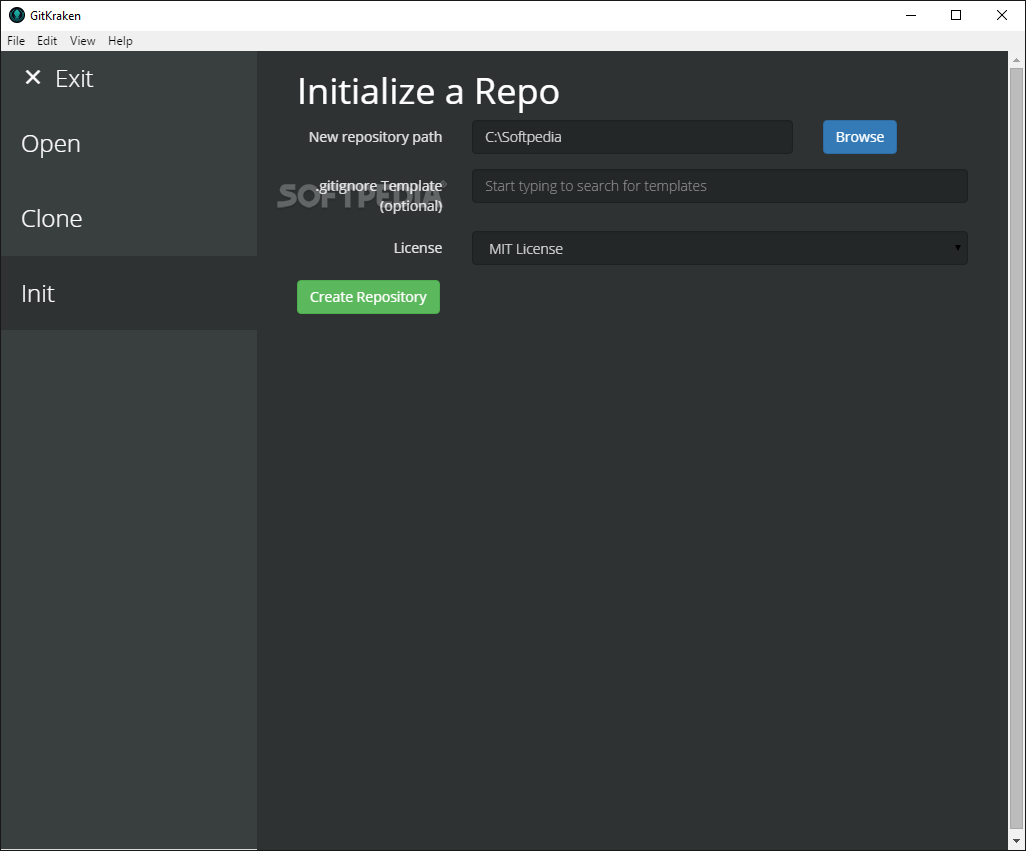Screen dimensions: 1026x851
Task: Switch to the Open tab
Action: click(x=129, y=143)
